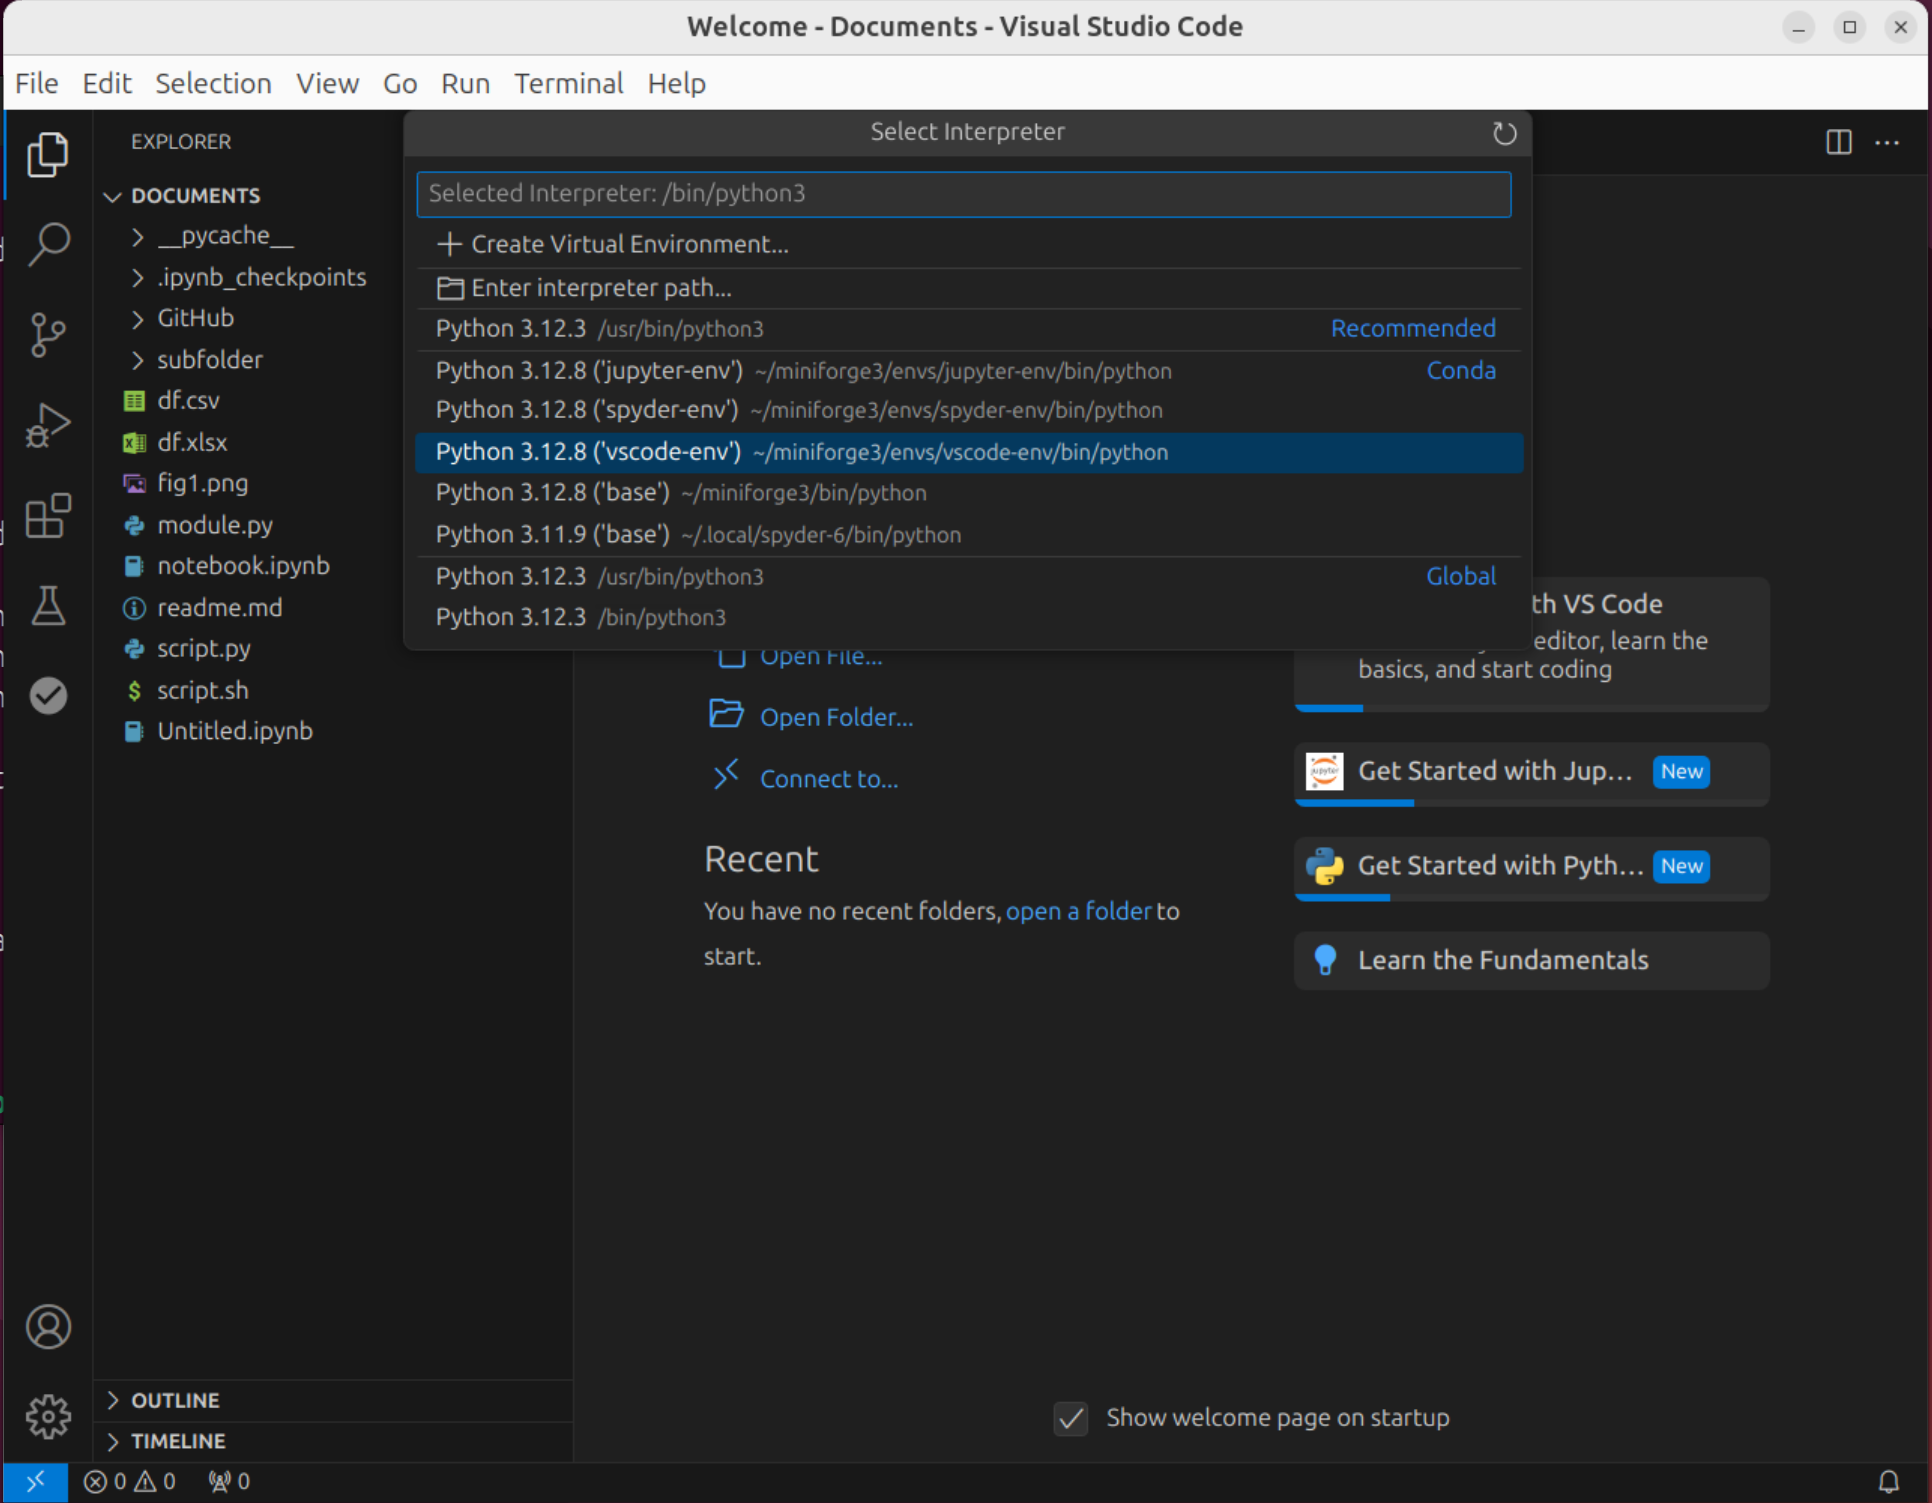The image size is (1932, 1503).
Task: Click the Selected Interpreter input field
Action: [963, 194]
